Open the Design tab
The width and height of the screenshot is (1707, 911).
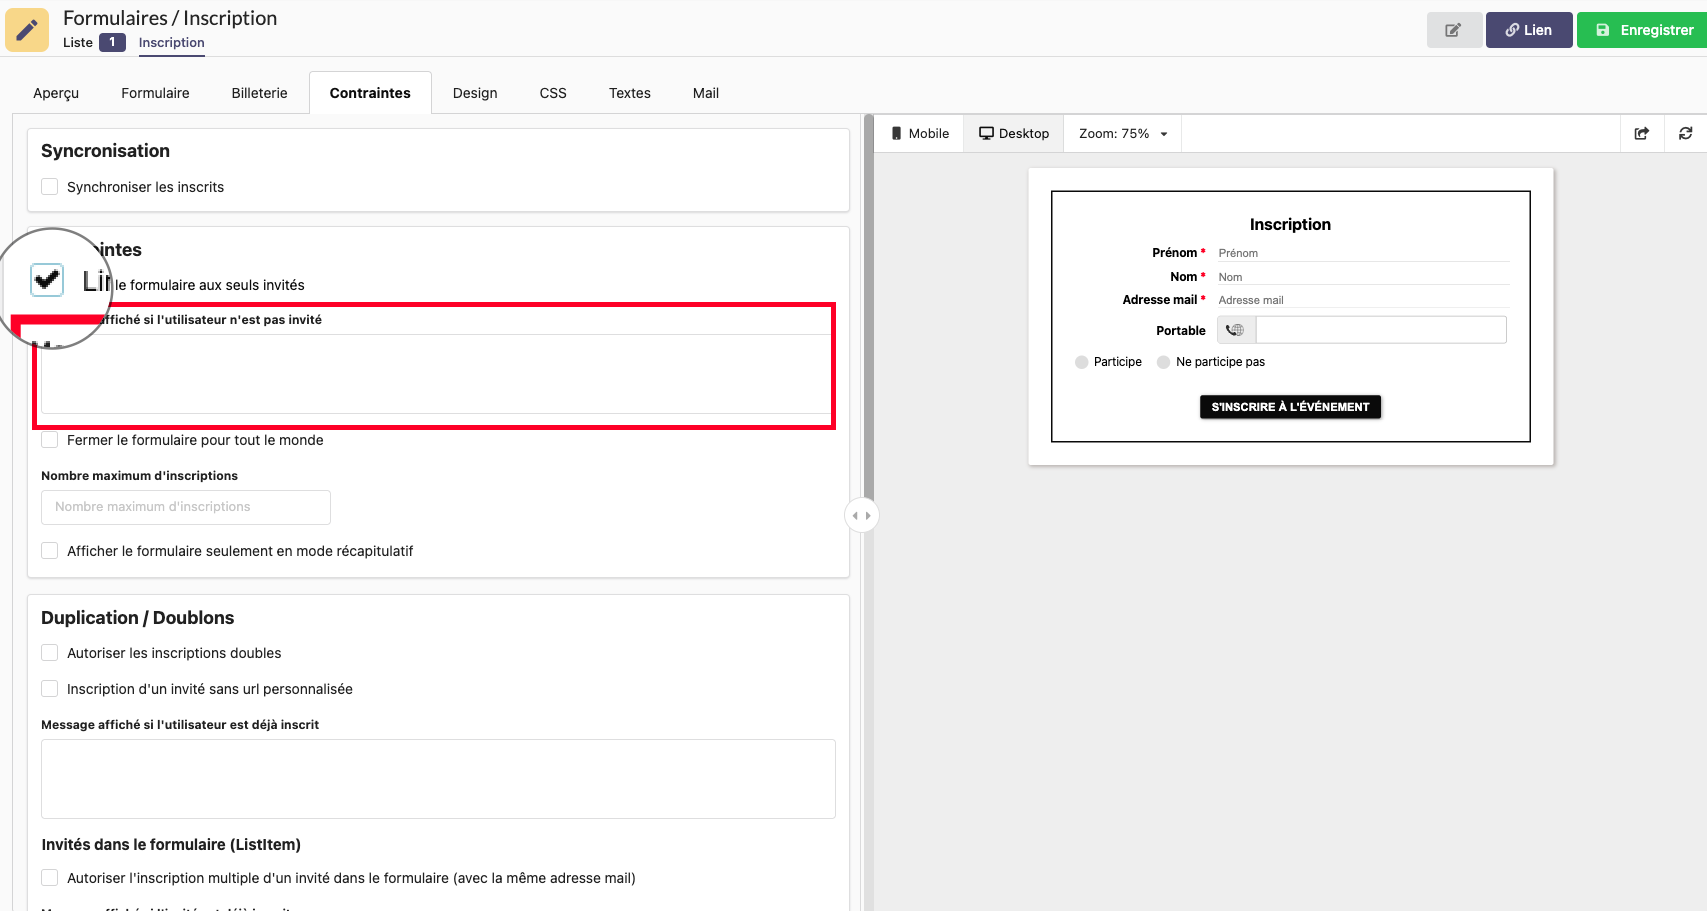point(474,93)
